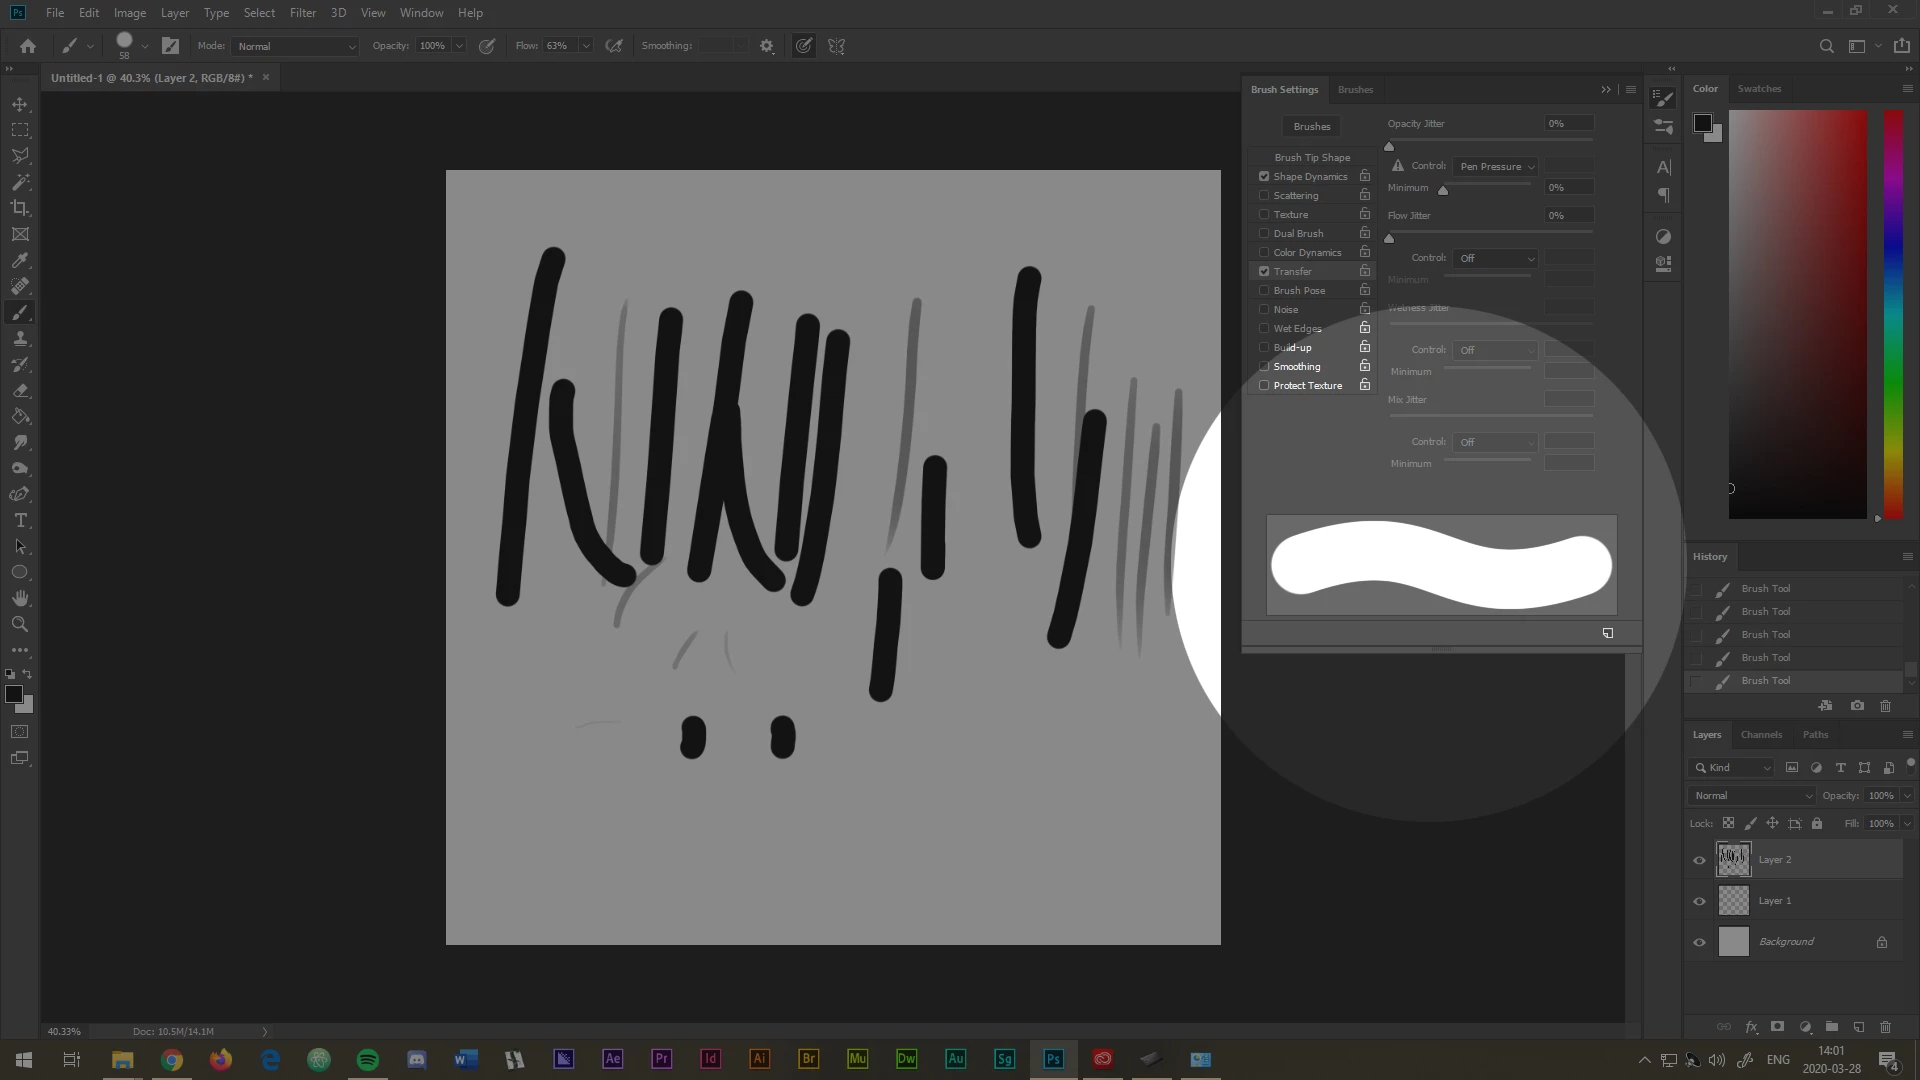Open the brush Mode dropdown
Screen dimensions: 1920x1080
click(x=295, y=46)
